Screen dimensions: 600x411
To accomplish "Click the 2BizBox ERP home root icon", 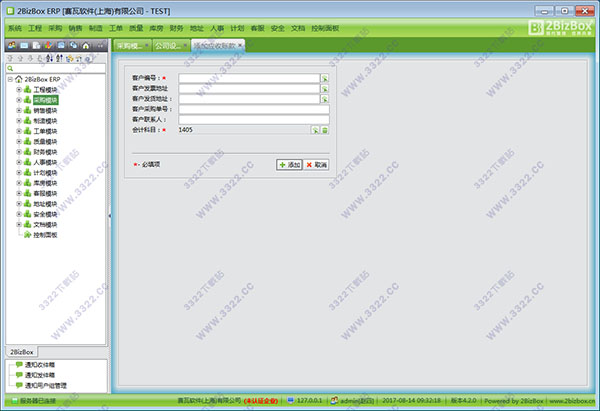I will pos(19,79).
